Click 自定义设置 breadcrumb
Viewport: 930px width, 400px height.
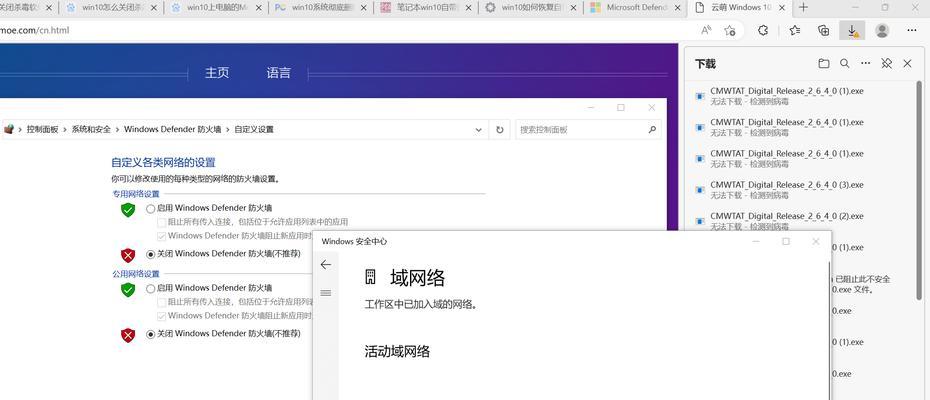(254, 129)
